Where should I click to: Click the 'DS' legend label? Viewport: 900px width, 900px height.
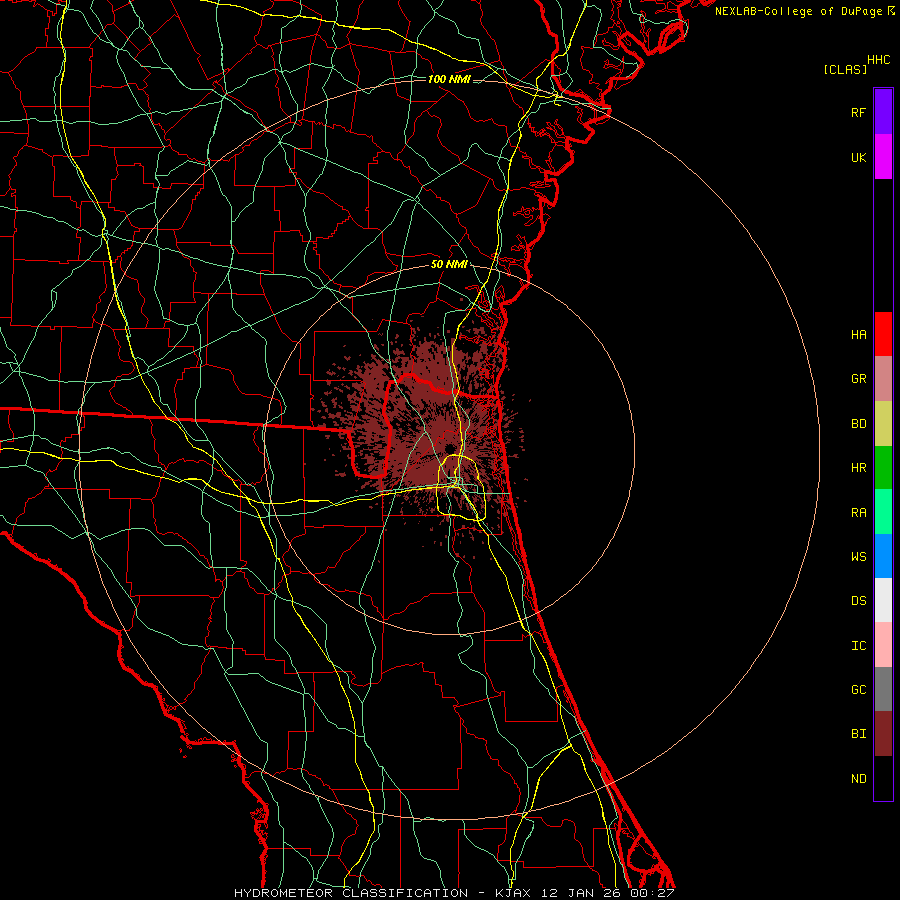click(x=859, y=601)
